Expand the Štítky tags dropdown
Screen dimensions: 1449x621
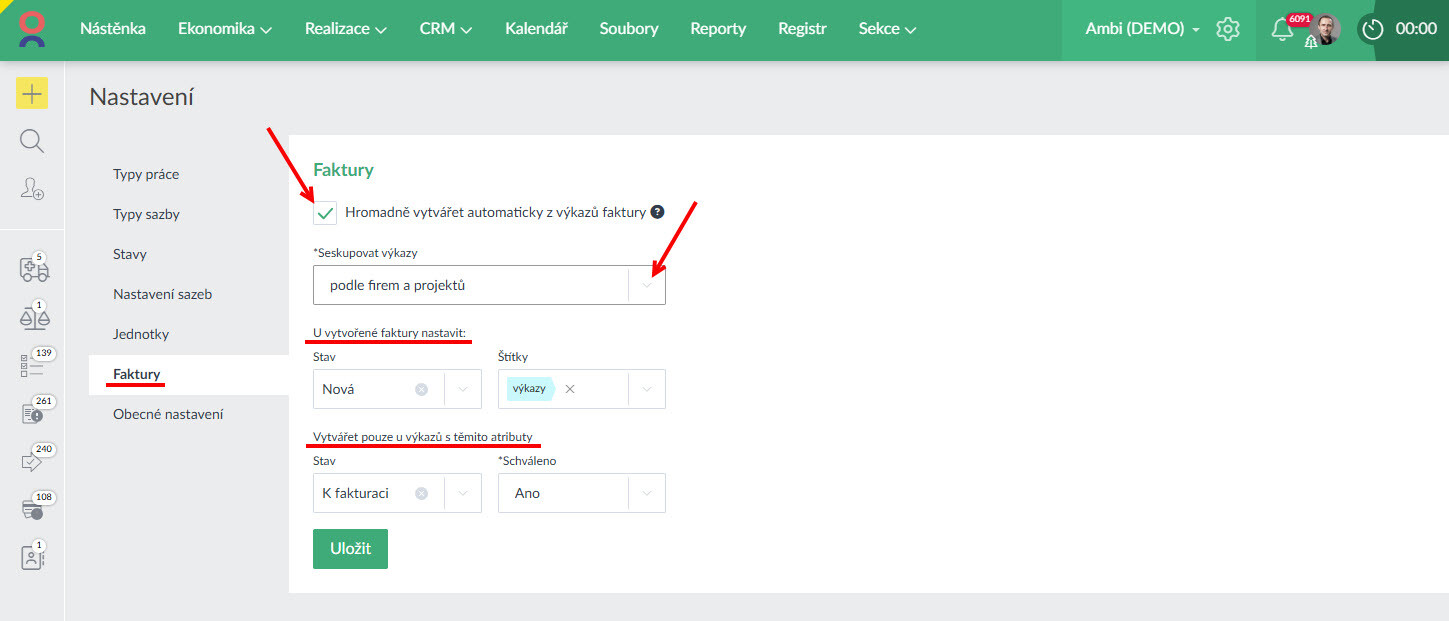tap(647, 389)
